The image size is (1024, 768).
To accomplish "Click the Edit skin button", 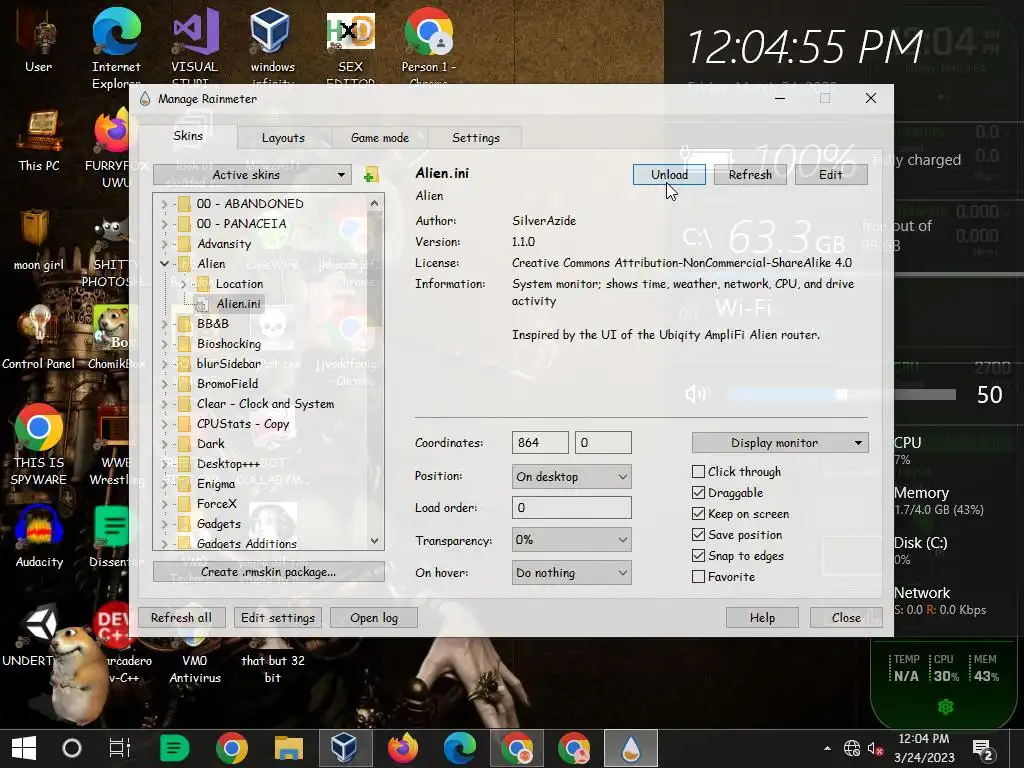I will coord(831,174).
